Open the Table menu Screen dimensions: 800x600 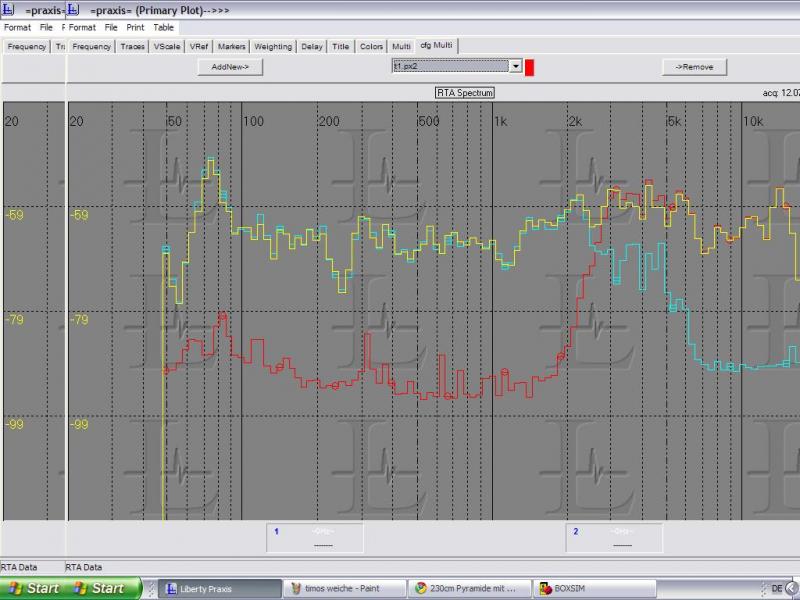164,27
